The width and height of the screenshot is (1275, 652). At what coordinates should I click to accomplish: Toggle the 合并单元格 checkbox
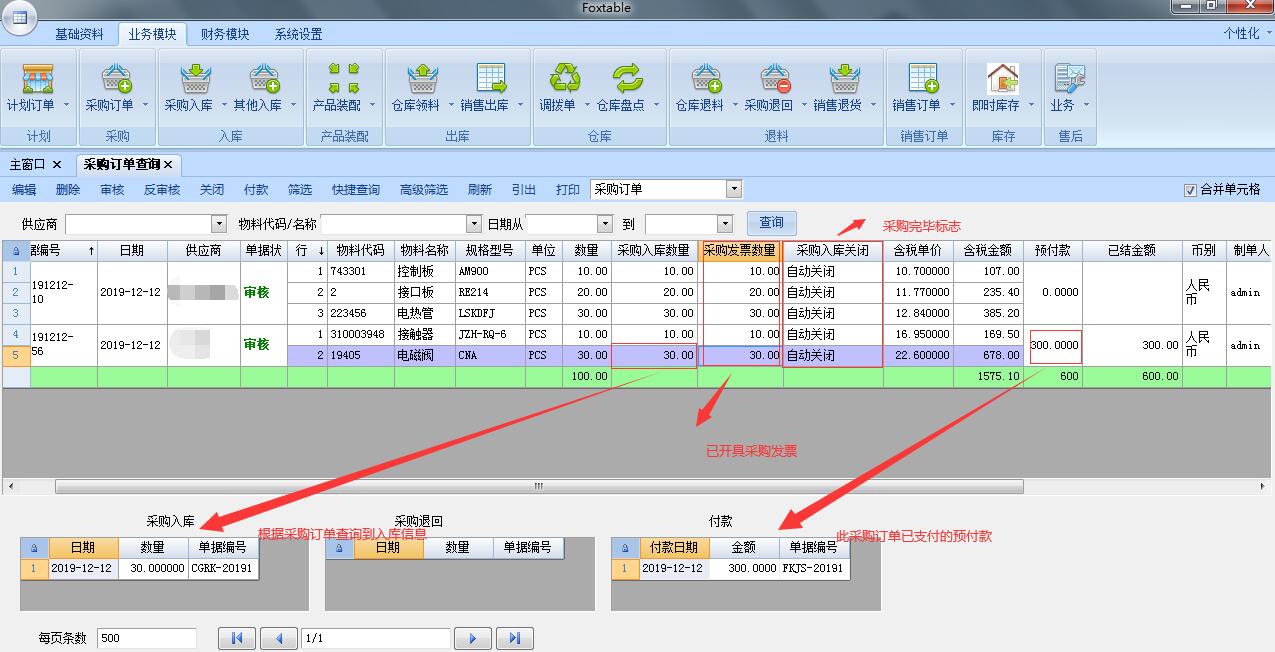[x=1190, y=190]
